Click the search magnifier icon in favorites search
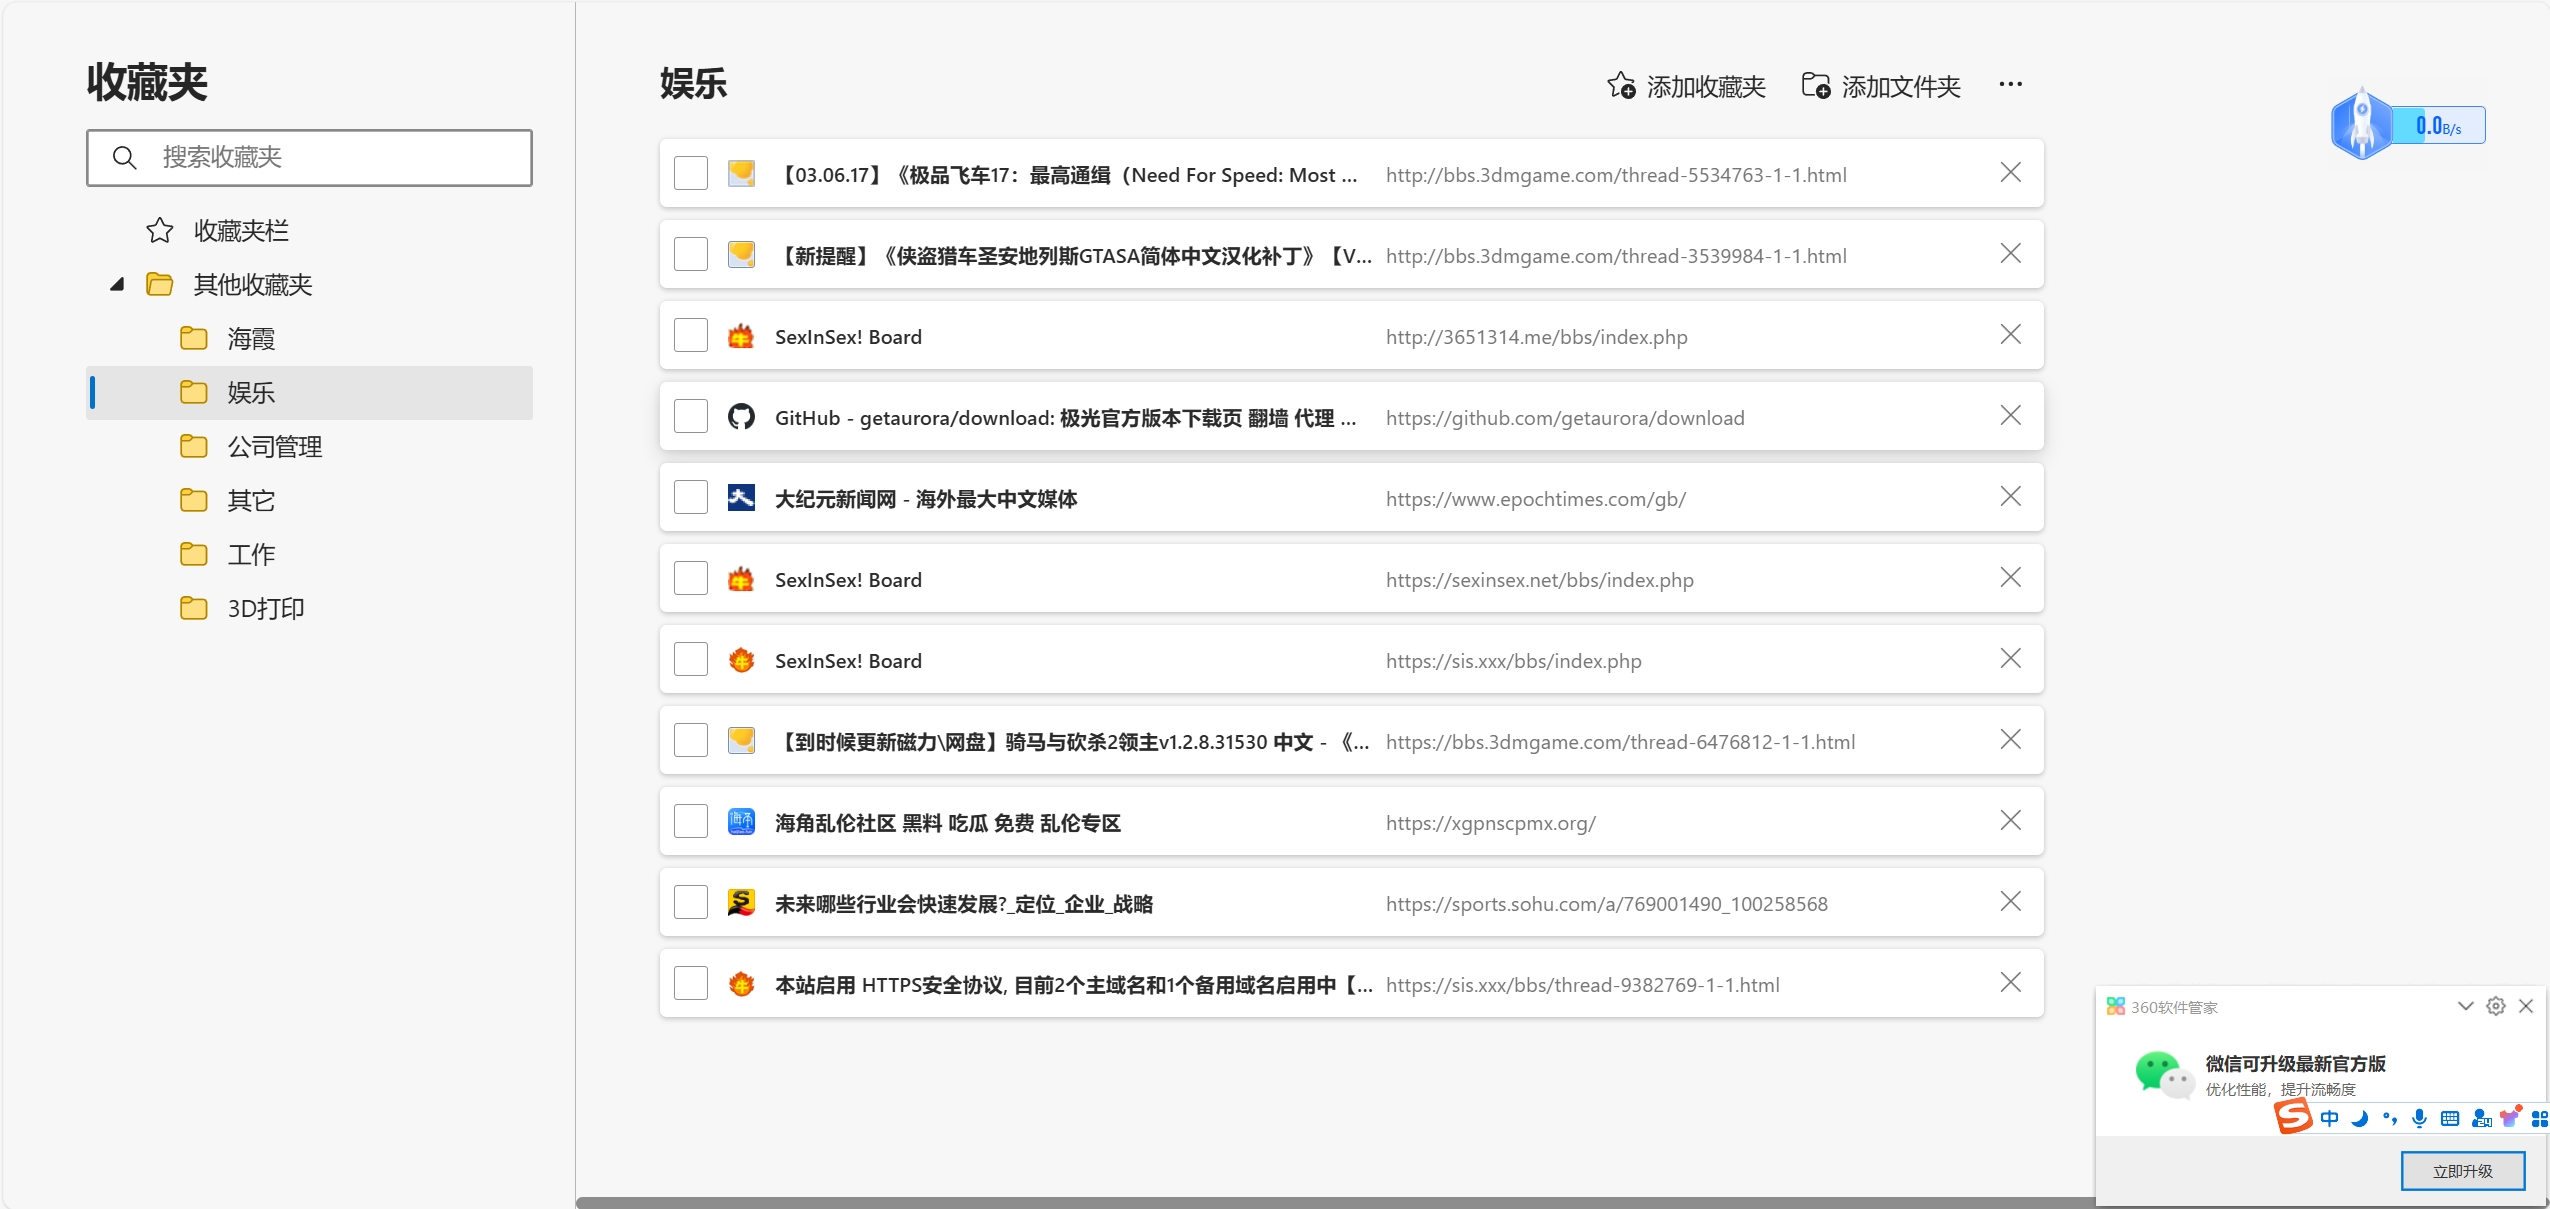This screenshot has width=2550, height=1209. 124,157
